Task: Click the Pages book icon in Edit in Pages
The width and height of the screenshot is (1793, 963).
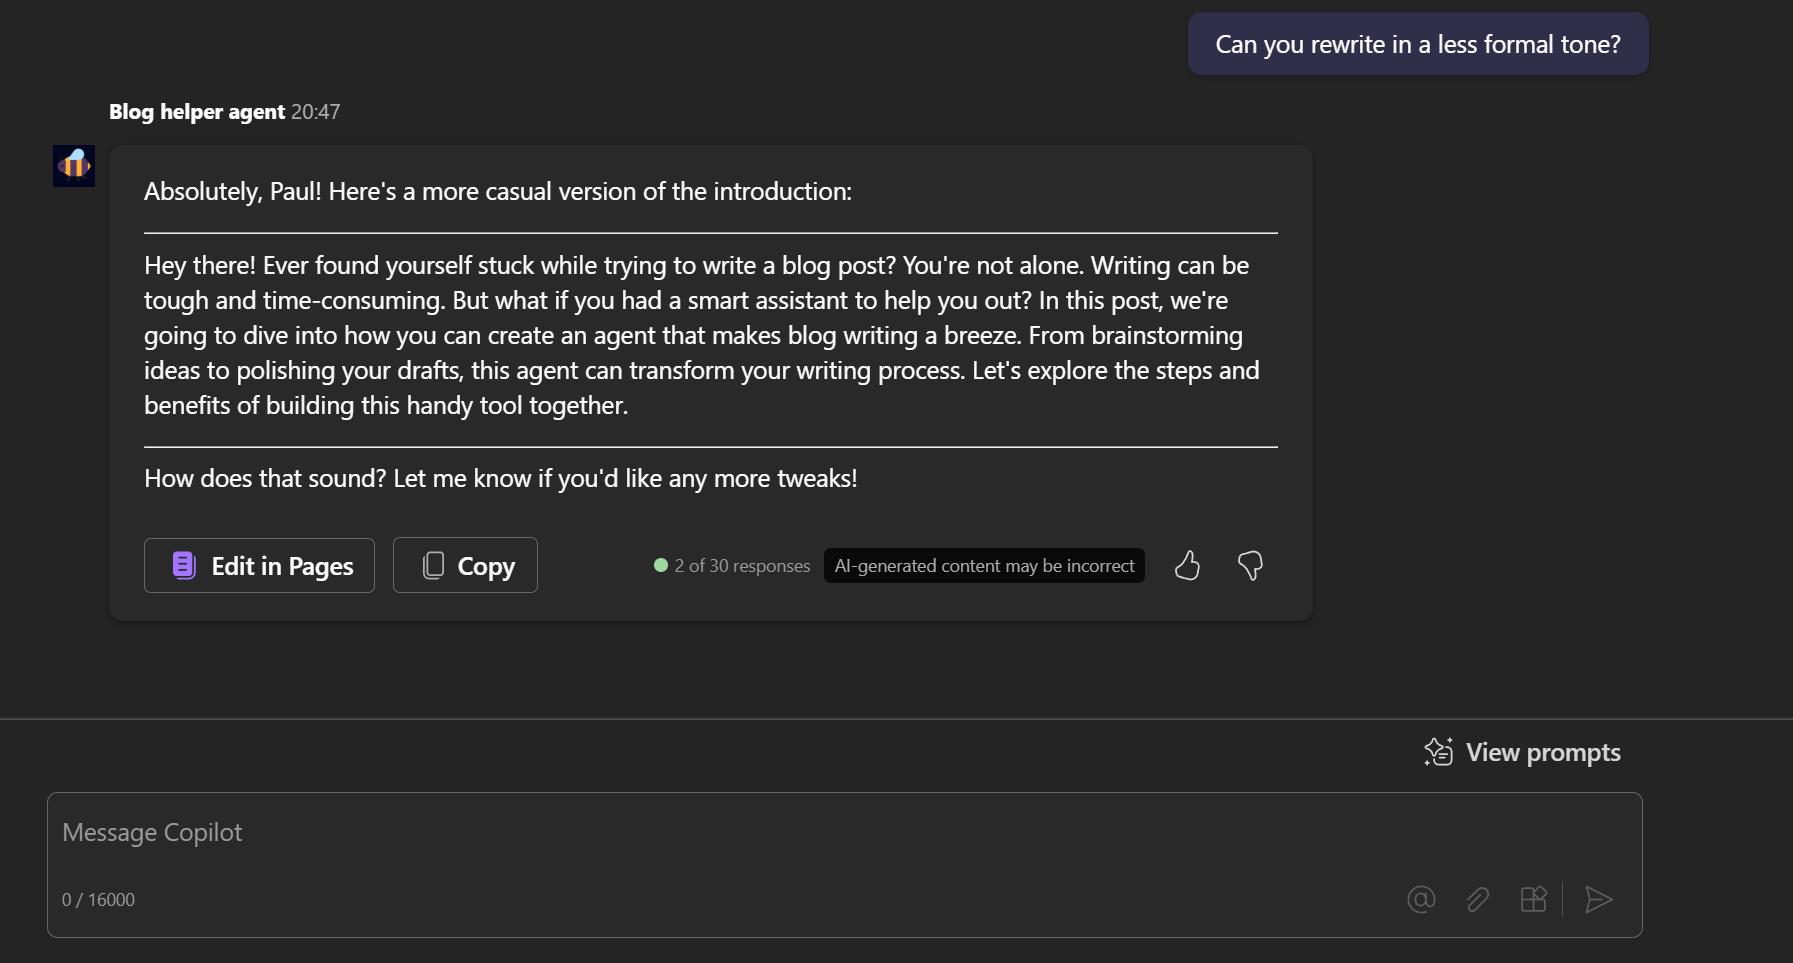Action: [183, 565]
